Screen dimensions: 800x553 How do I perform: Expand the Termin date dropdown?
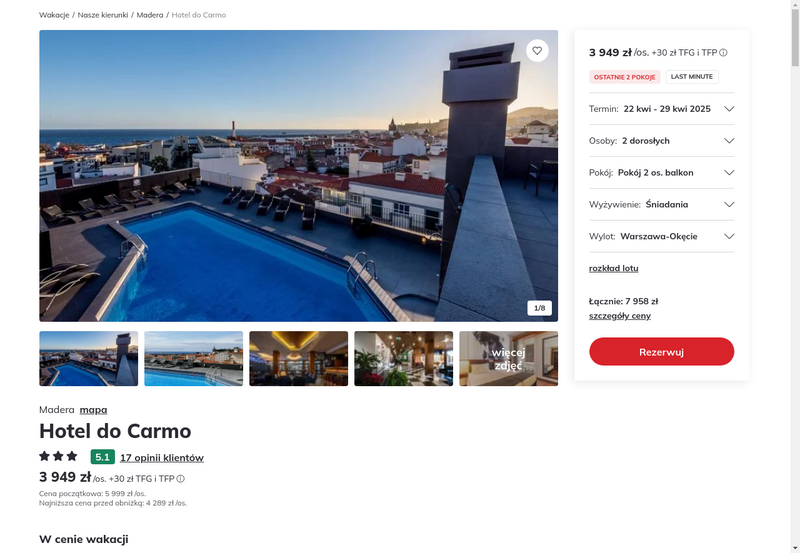tap(661, 109)
